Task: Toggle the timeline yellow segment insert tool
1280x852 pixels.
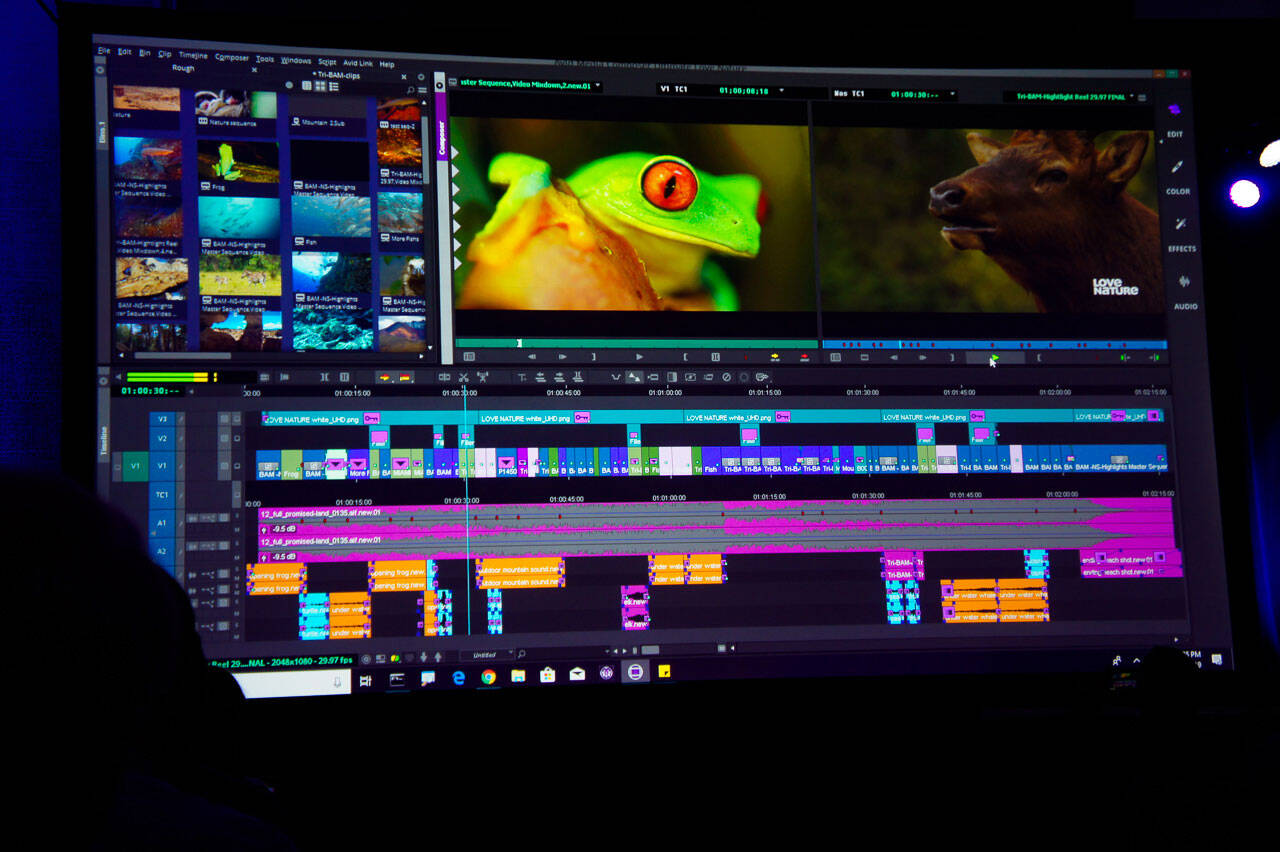Action: coord(384,377)
